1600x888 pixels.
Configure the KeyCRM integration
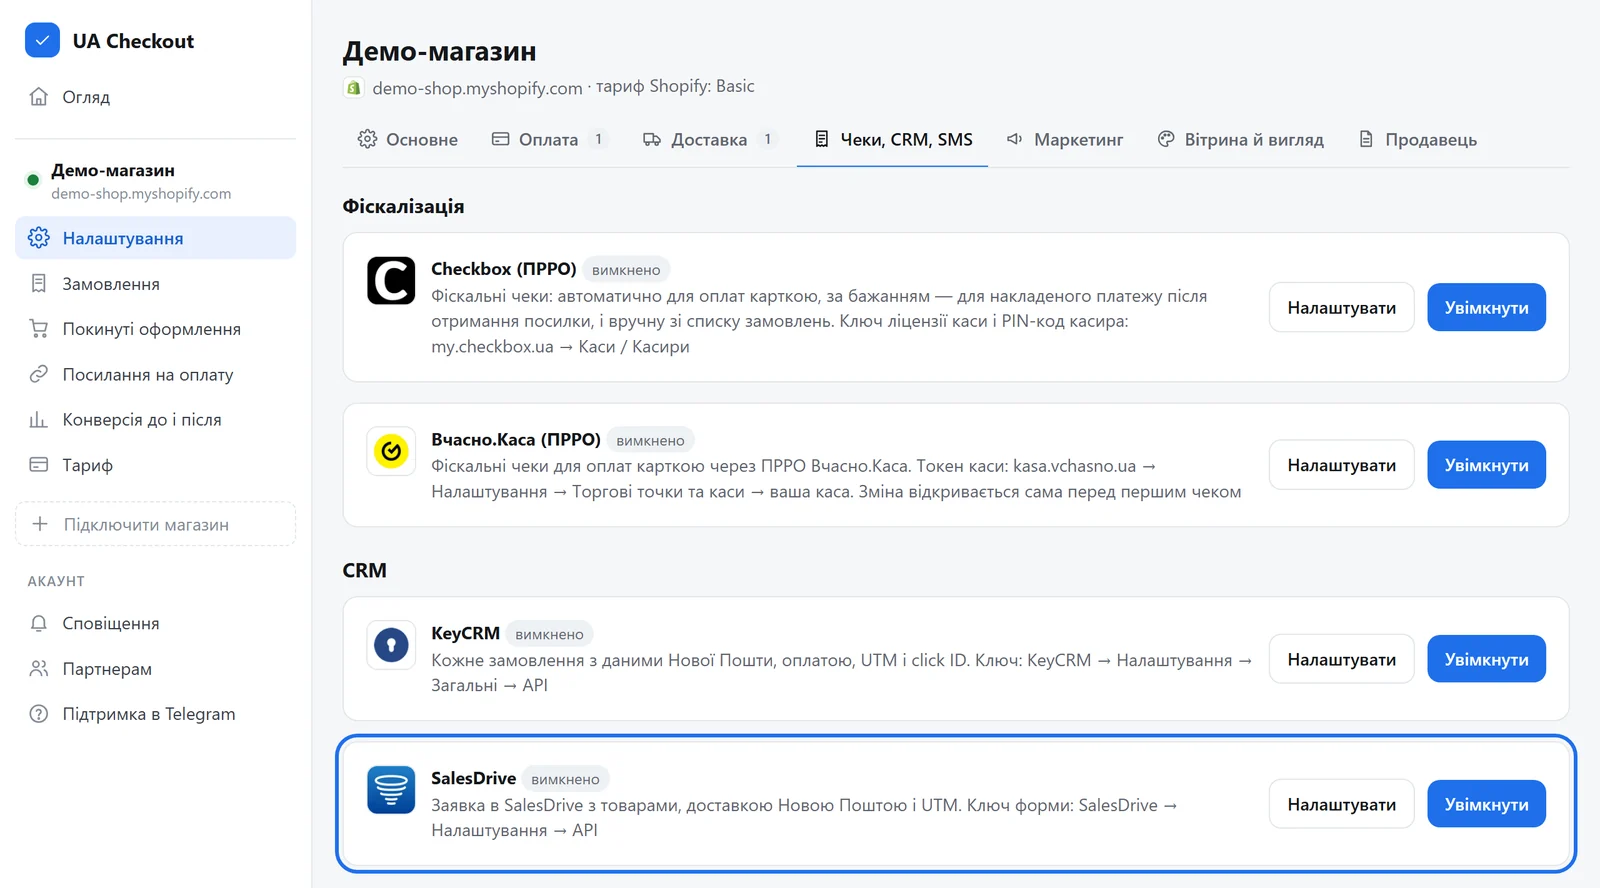point(1341,659)
